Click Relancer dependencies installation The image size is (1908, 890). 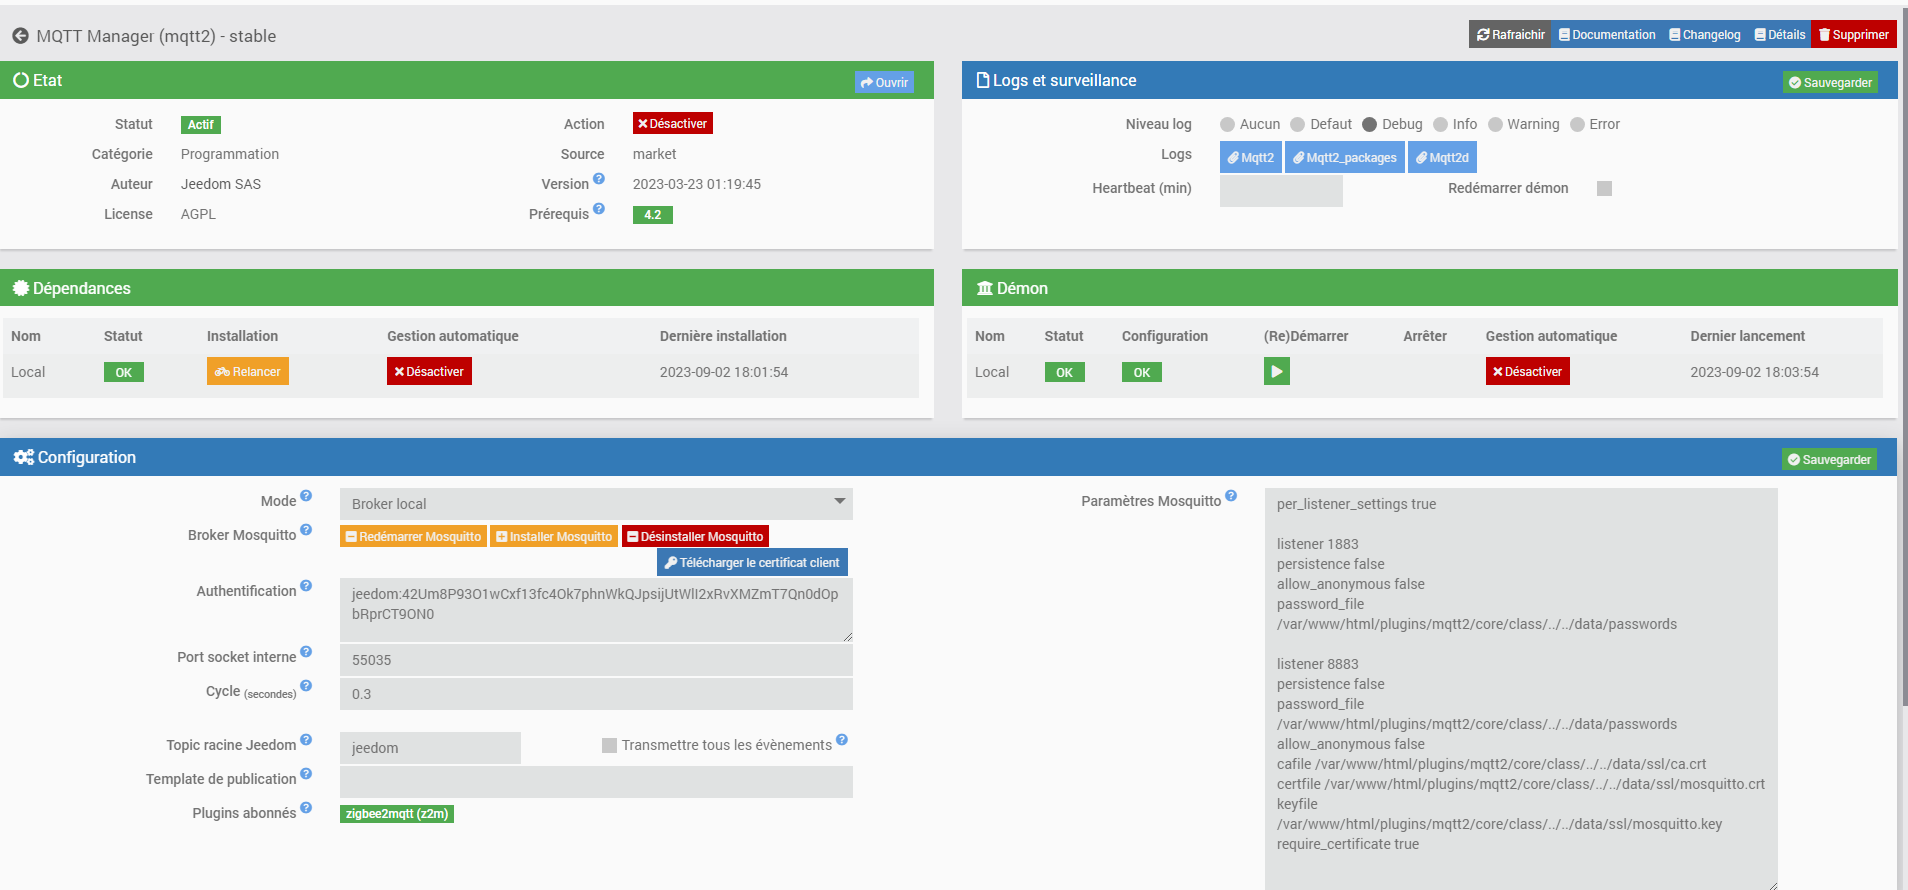[x=248, y=372]
